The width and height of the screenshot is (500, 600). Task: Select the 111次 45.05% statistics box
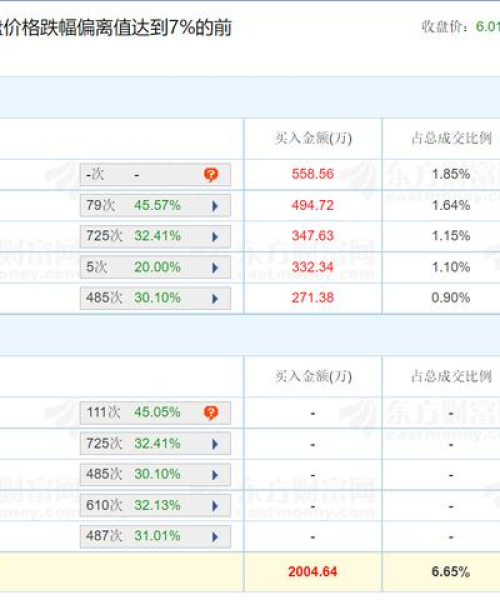(x=155, y=412)
